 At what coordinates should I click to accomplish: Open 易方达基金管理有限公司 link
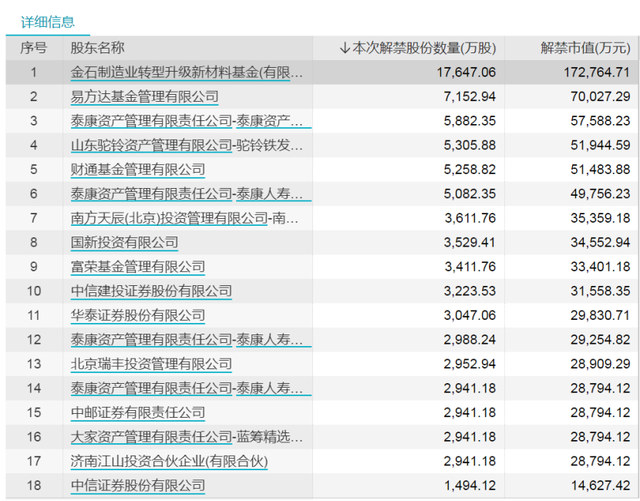[144, 97]
